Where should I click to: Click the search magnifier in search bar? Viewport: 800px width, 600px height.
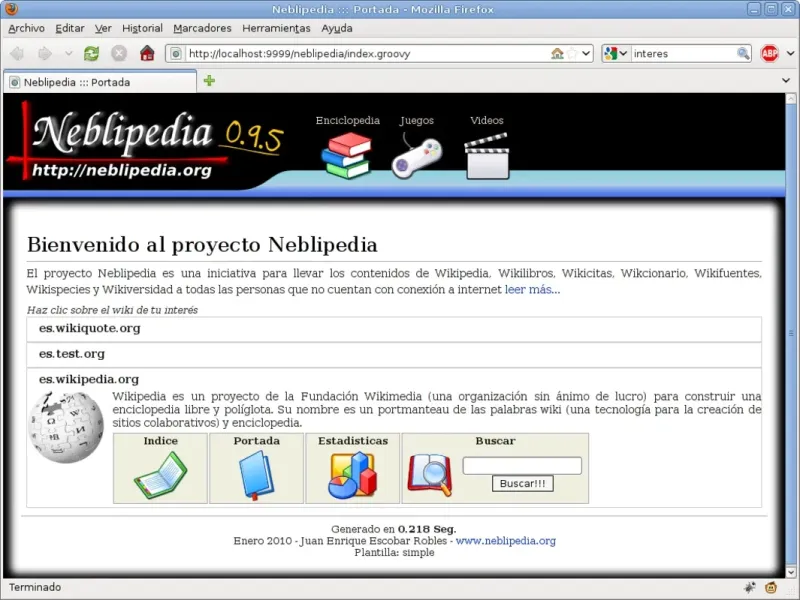click(743, 53)
